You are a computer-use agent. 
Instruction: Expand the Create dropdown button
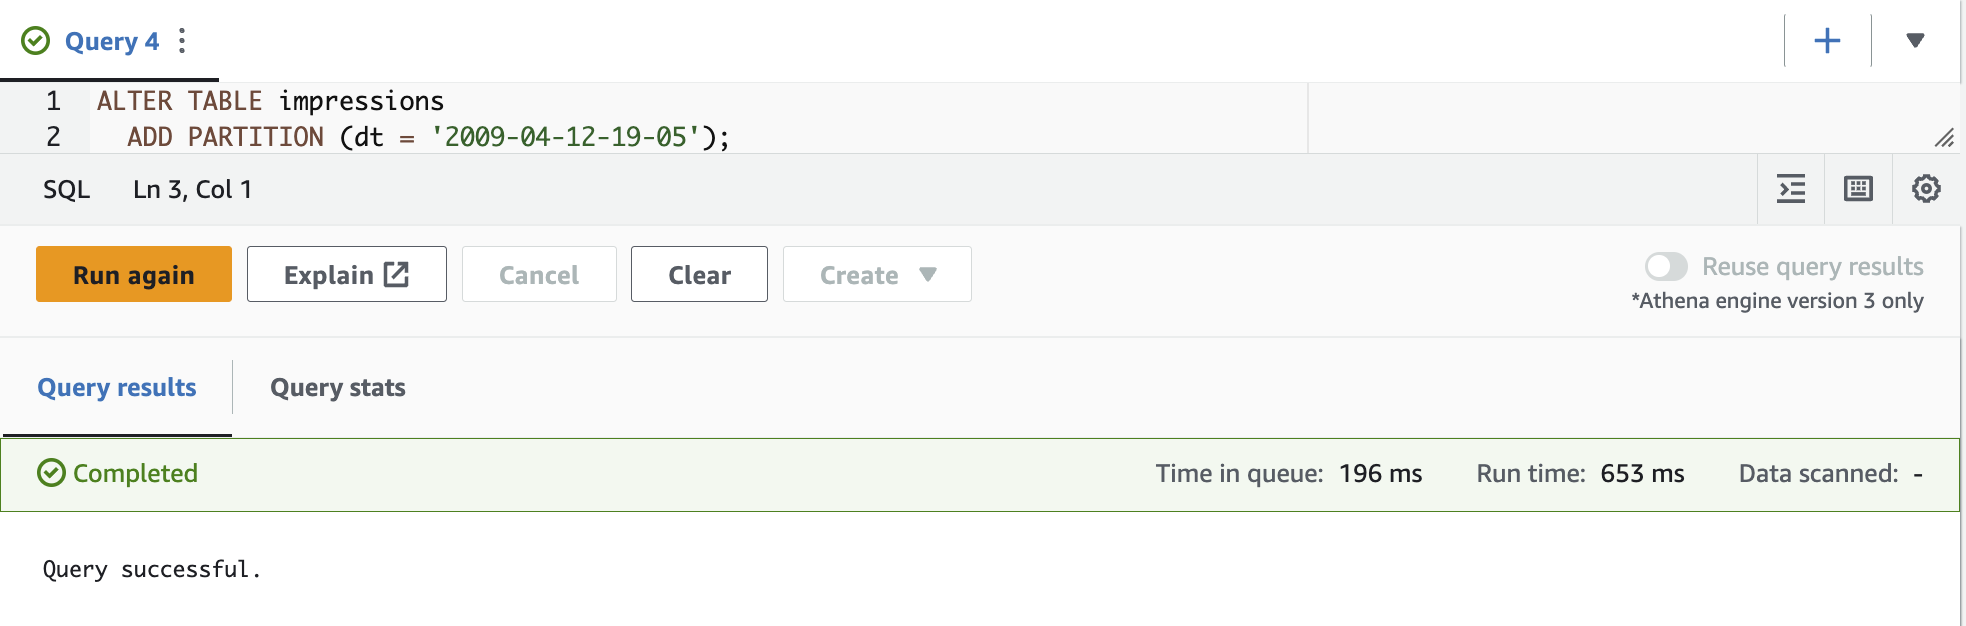point(877,274)
